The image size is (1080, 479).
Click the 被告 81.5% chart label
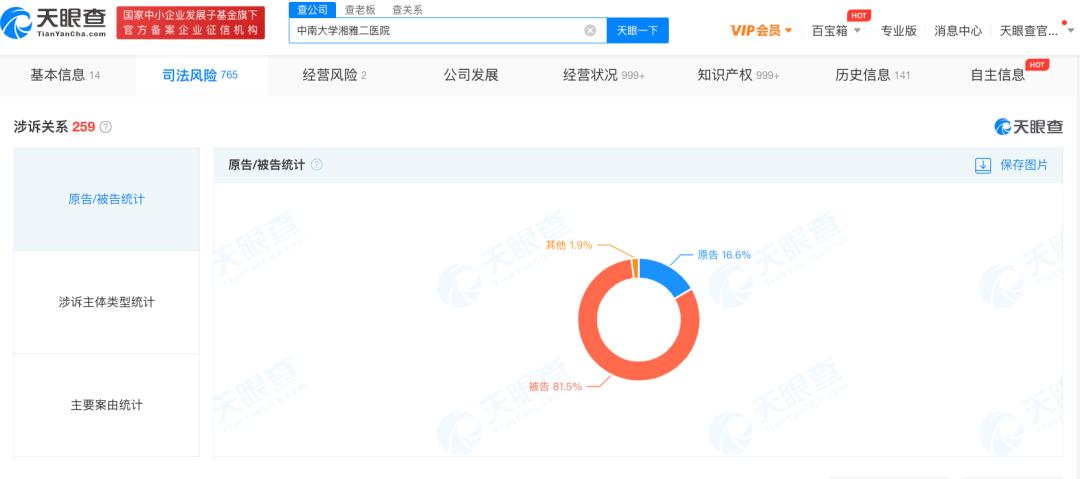point(555,386)
